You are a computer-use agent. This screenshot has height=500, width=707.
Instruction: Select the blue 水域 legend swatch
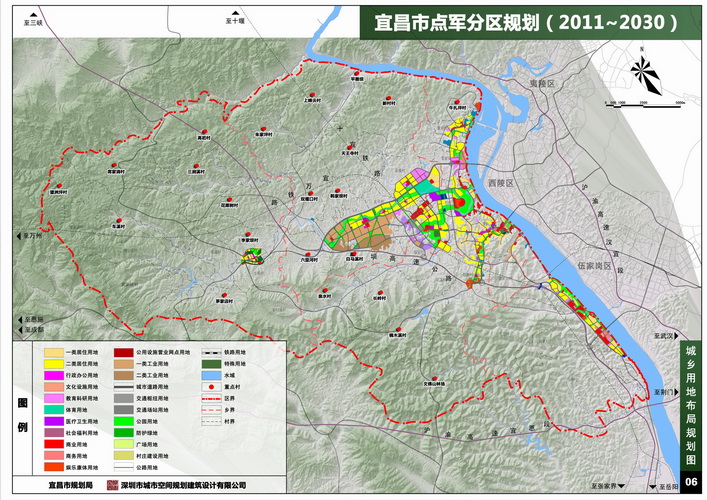coord(212,375)
